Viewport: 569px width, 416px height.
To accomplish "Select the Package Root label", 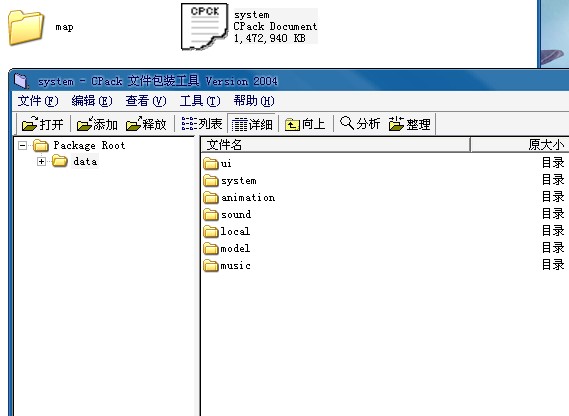I will (x=89, y=146).
